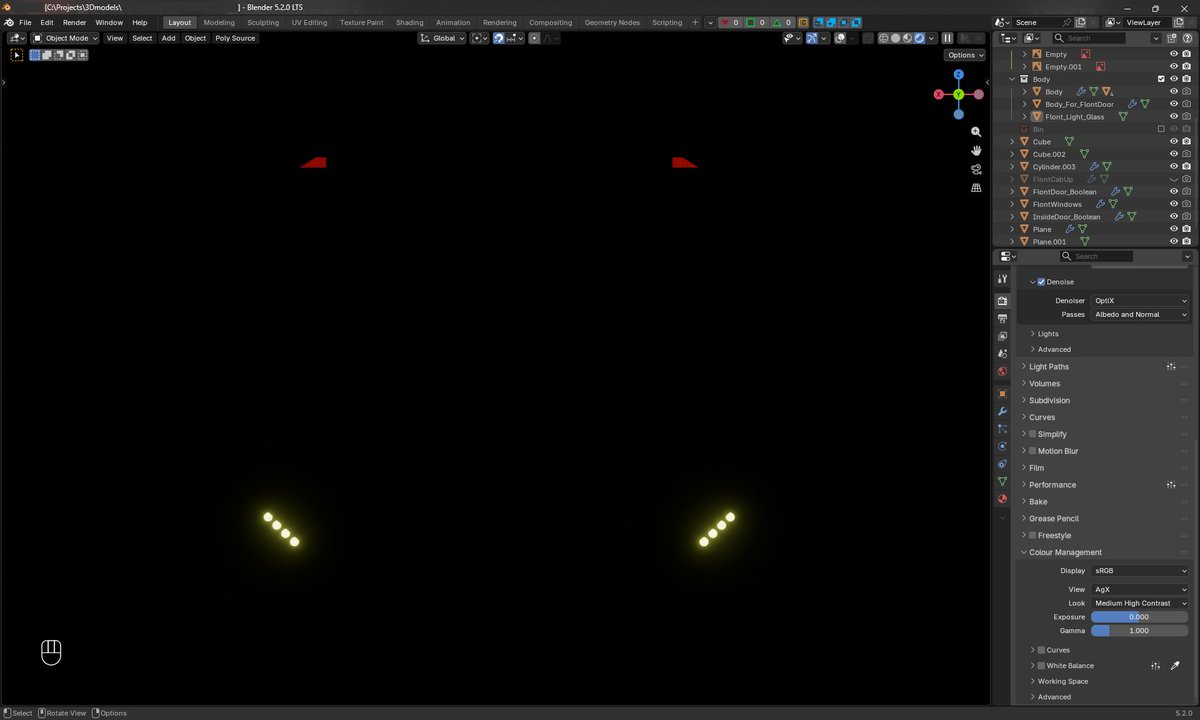
Task: Open the Global transform orientation dropdown
Action: (442, 38)
